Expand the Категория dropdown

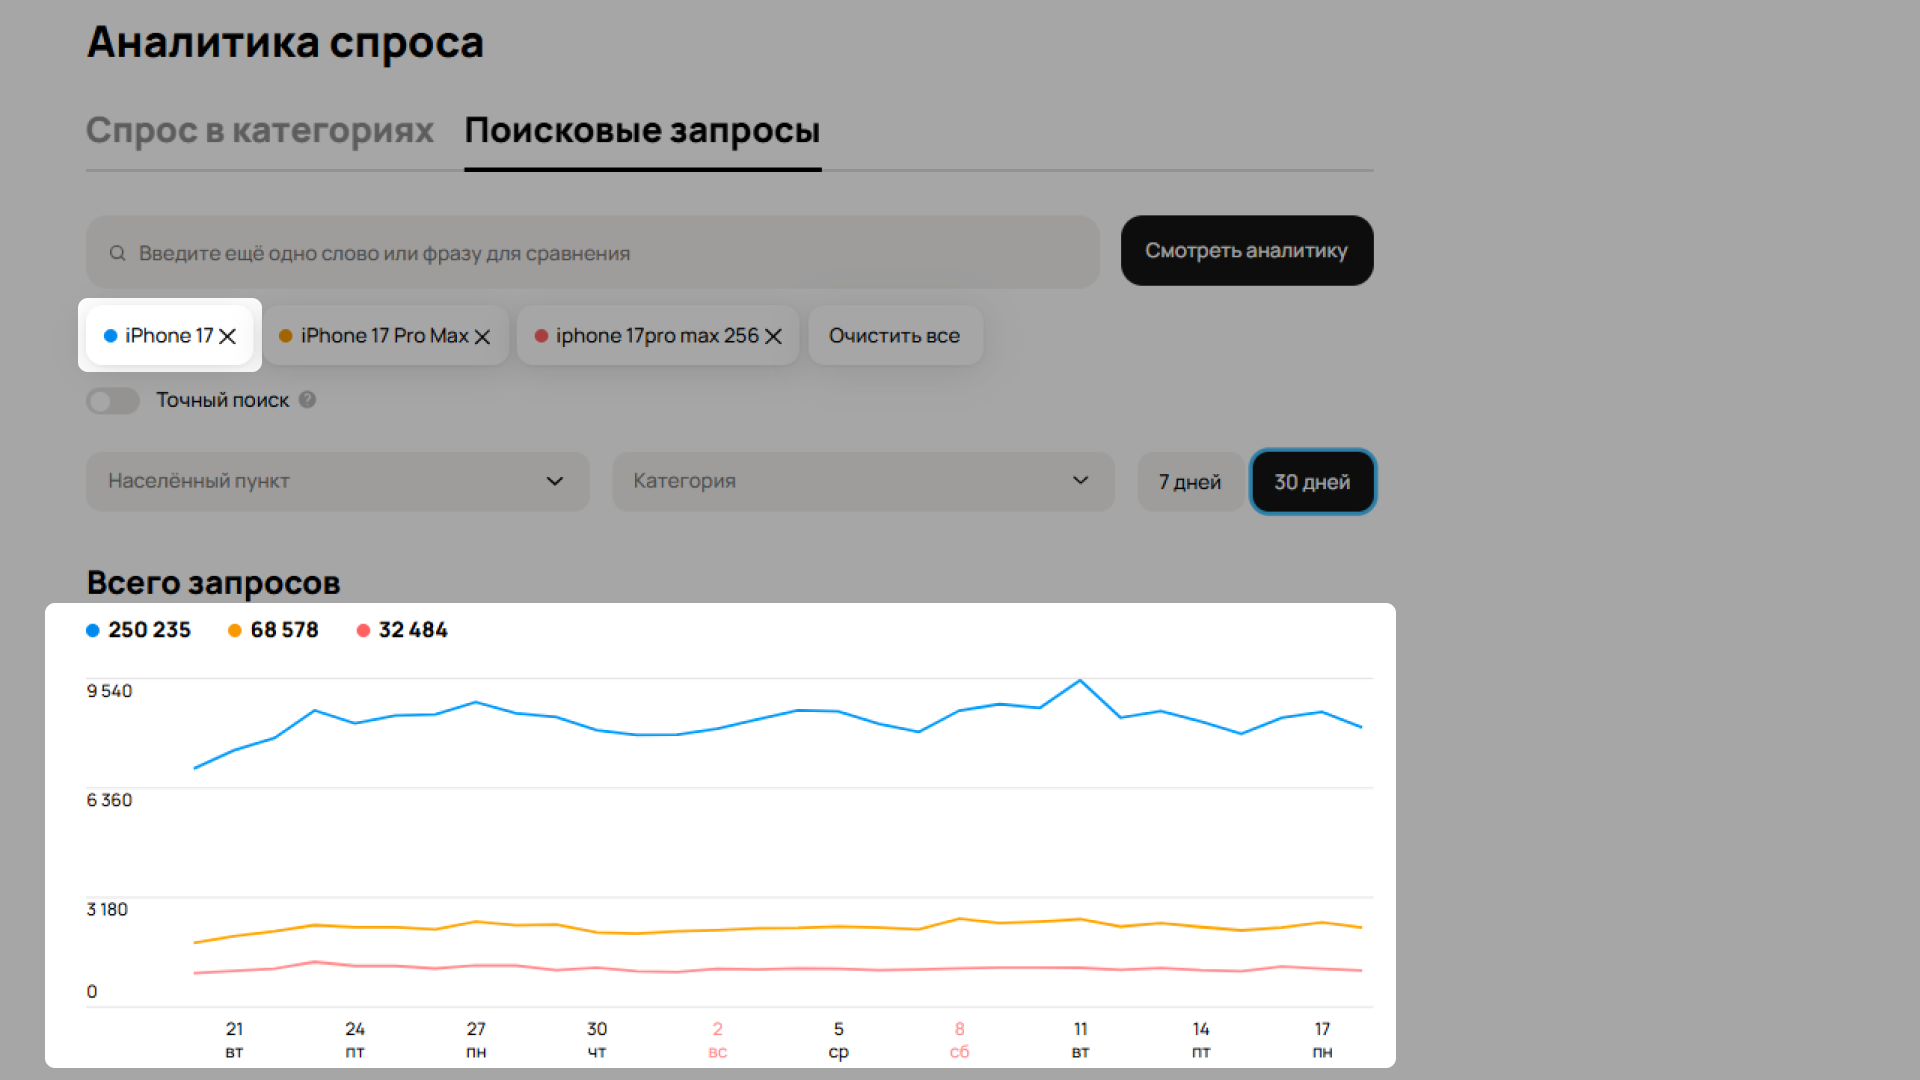coord(863,481)
